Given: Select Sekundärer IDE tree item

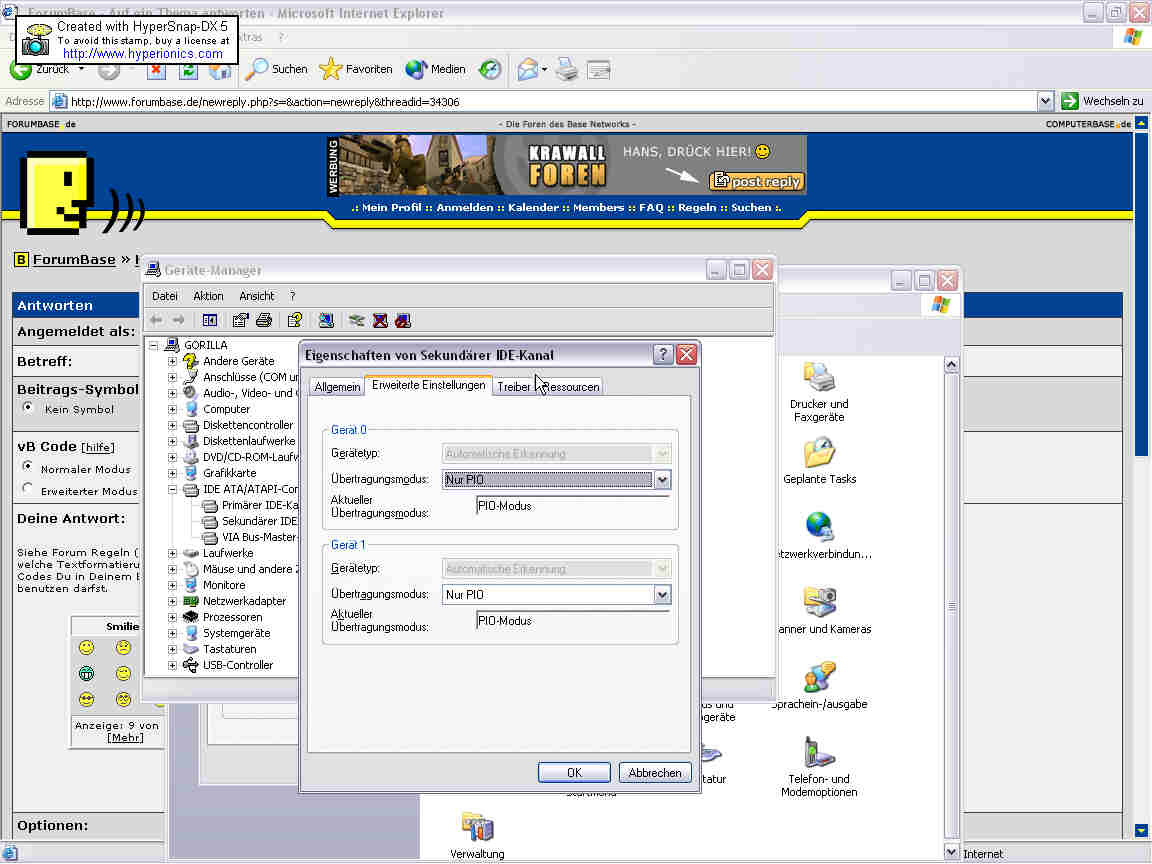Looking at the screenshot, I should (259, 522).
